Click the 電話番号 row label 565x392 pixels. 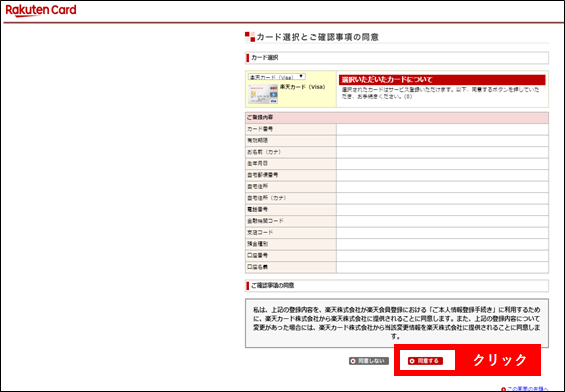pos(257,209)
